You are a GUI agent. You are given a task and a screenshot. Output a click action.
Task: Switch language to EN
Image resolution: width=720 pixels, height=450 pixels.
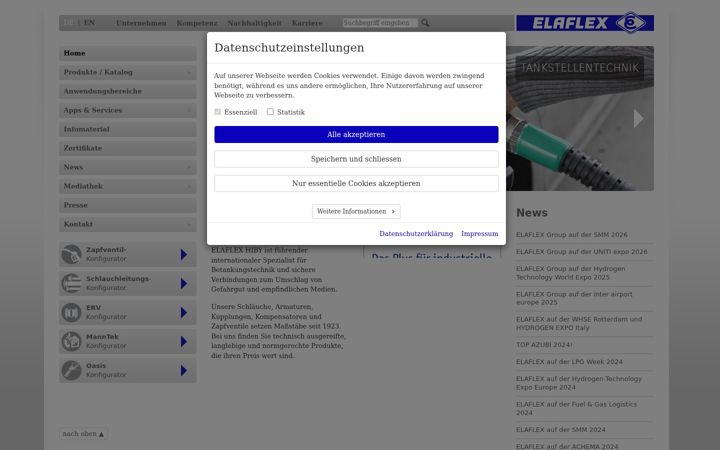pyautogui.click(x=89, y=22)
